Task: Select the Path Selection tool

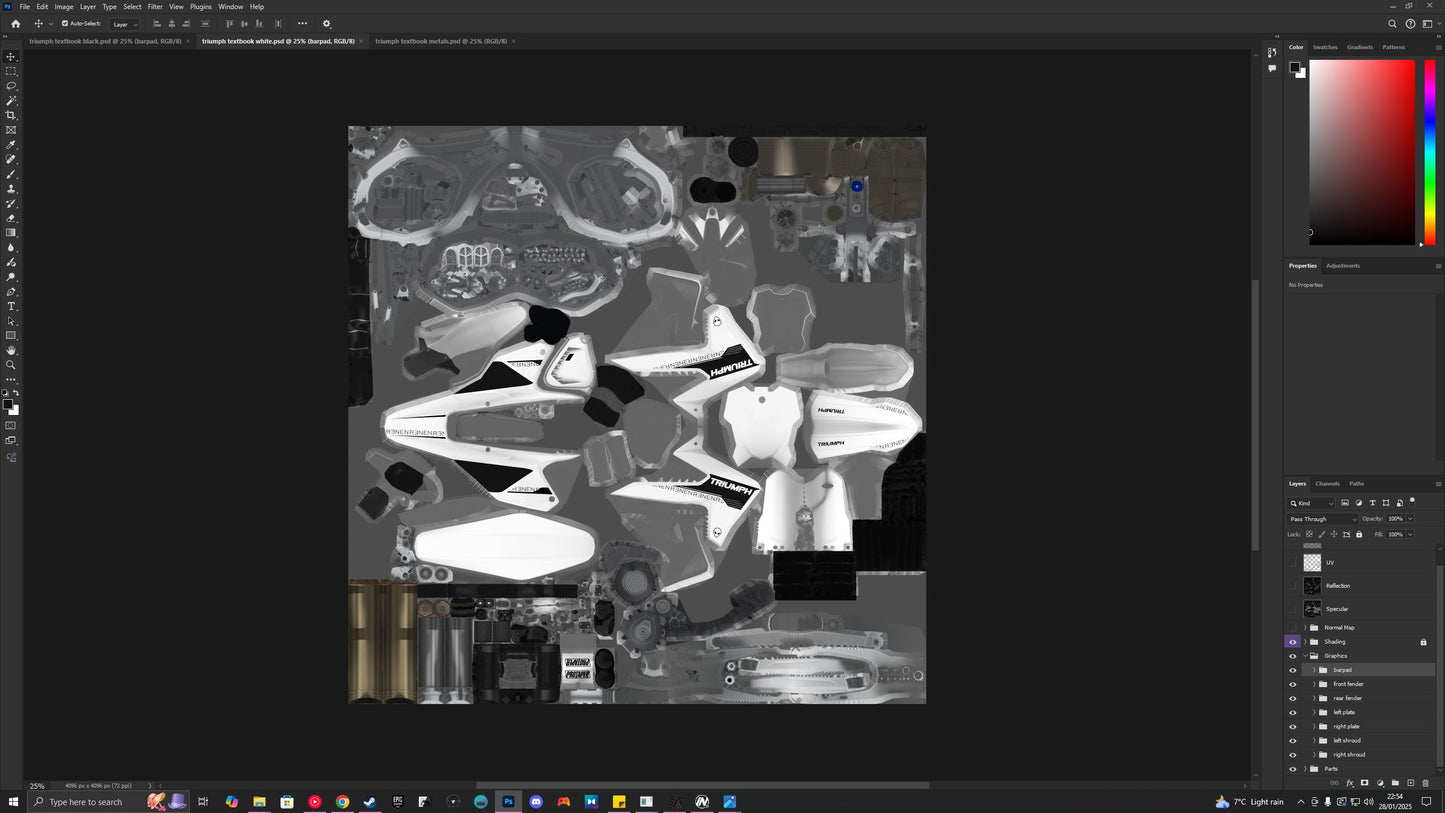Action: 11,321
